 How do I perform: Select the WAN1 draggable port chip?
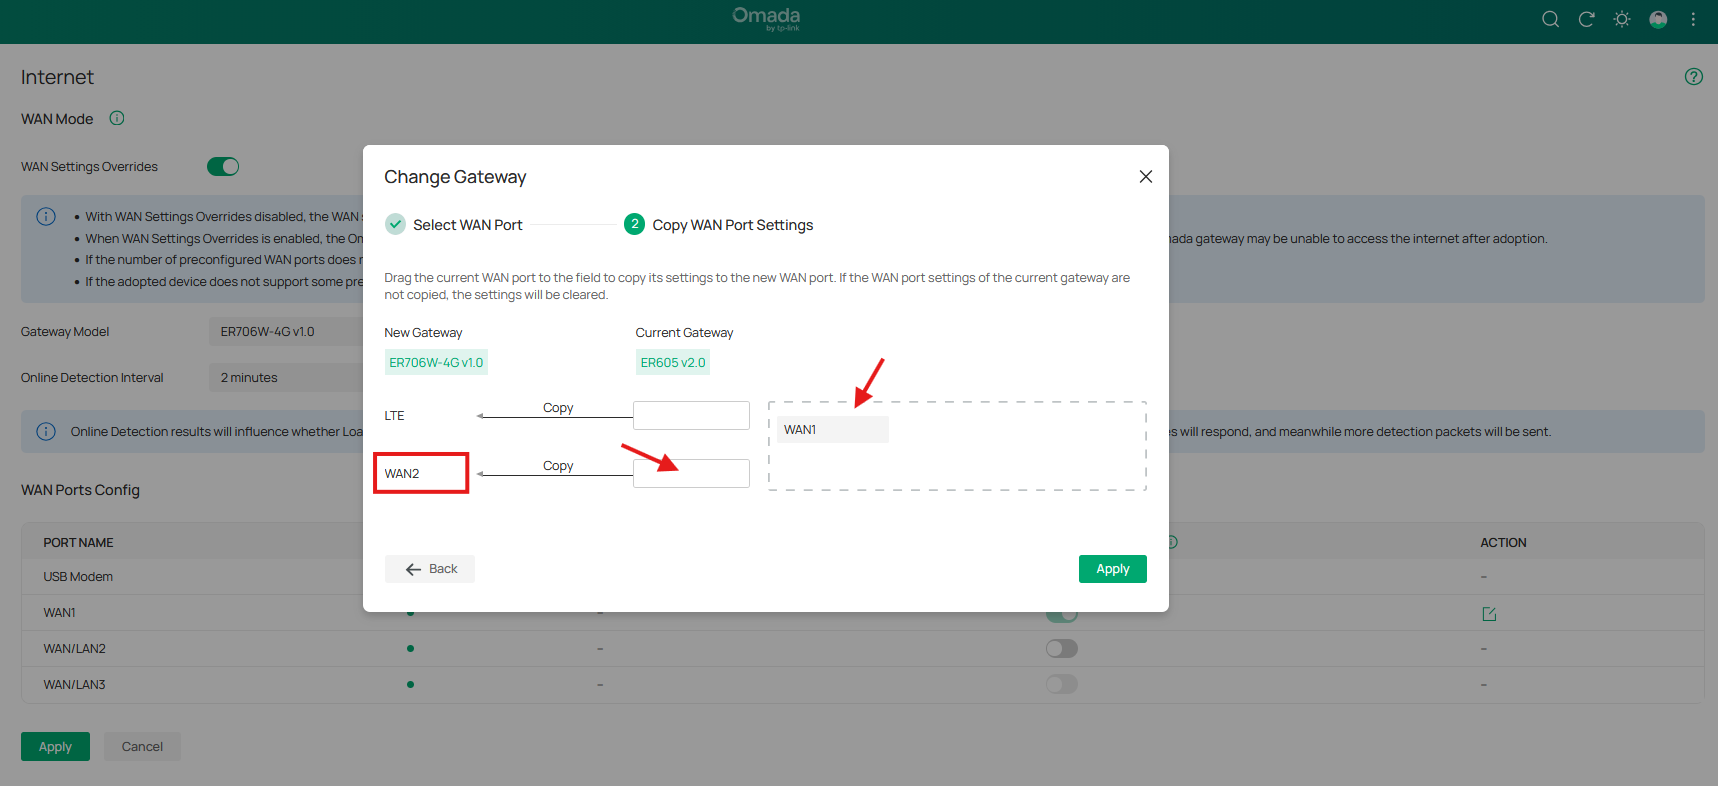[x=833, y=429]
